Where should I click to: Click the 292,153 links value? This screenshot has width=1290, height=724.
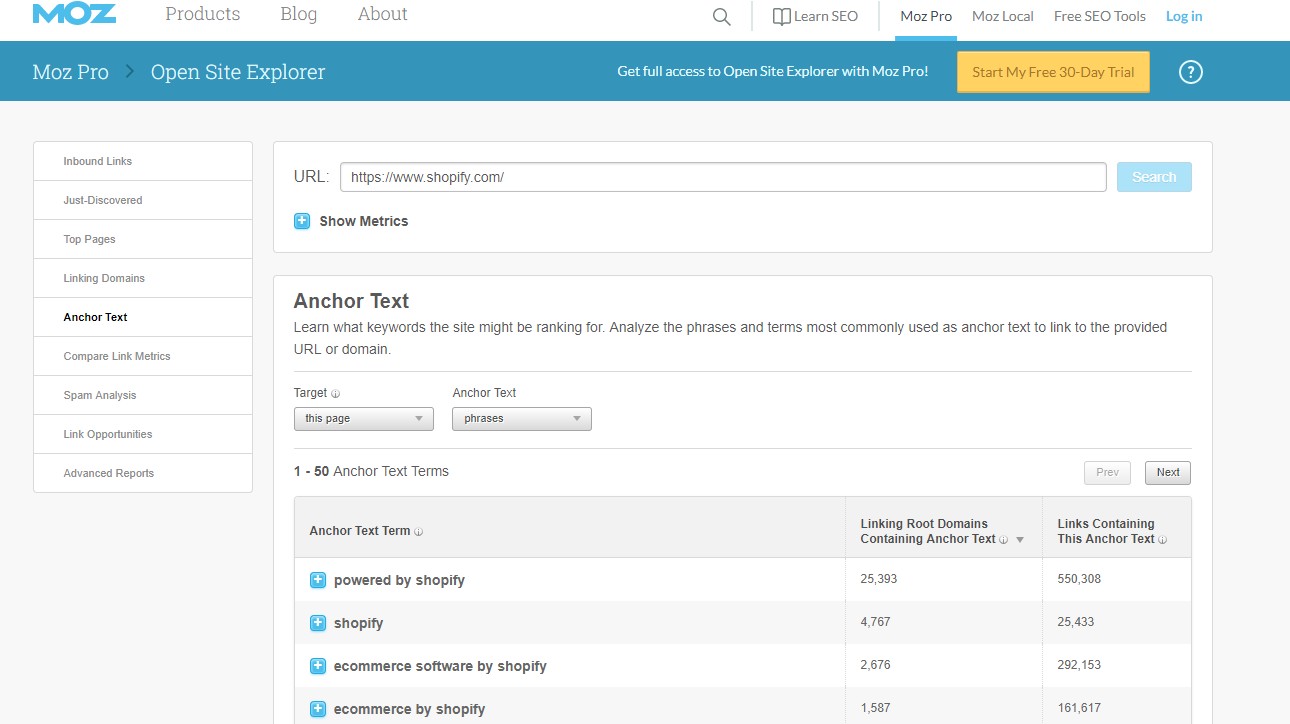coord(1079,665)
